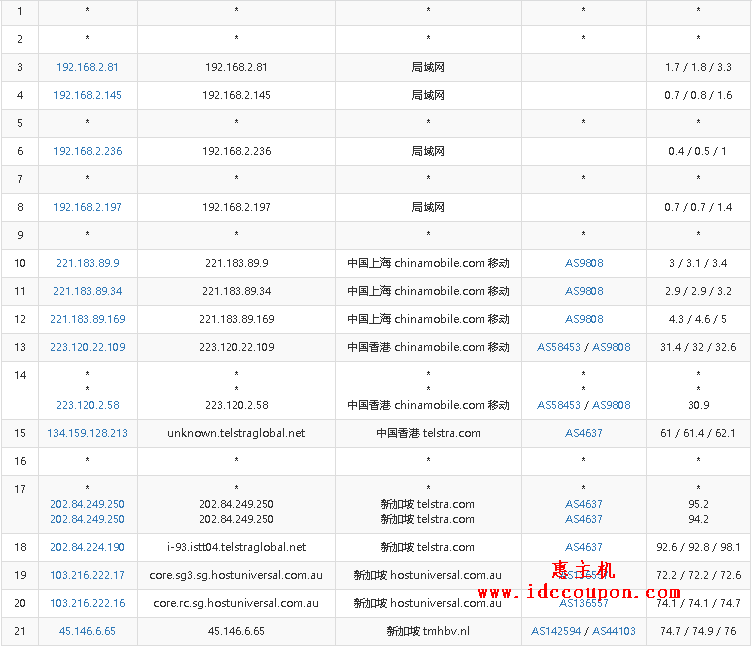This screenshot has width=752, height=647.
Task: Click the unknown.telstraglobal.net hostname cell
Action: click(236, 433)
